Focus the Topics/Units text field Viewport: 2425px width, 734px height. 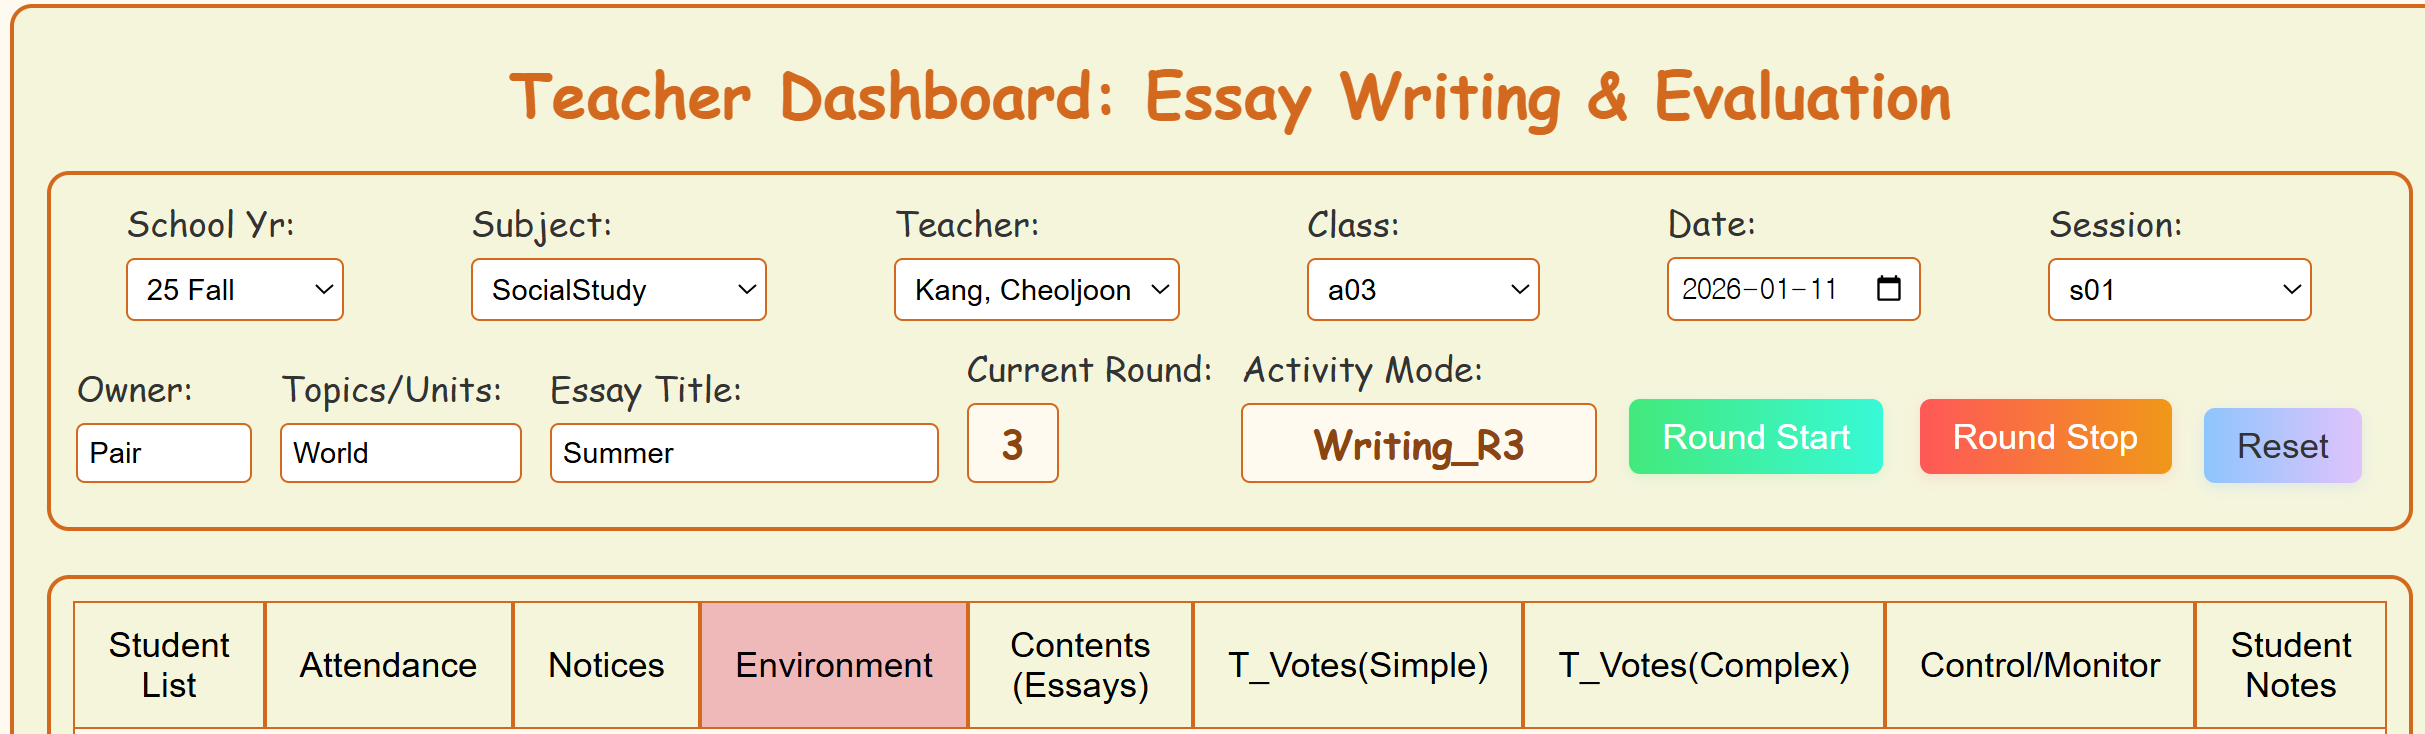pyautogui.click(x=400, y=453)
